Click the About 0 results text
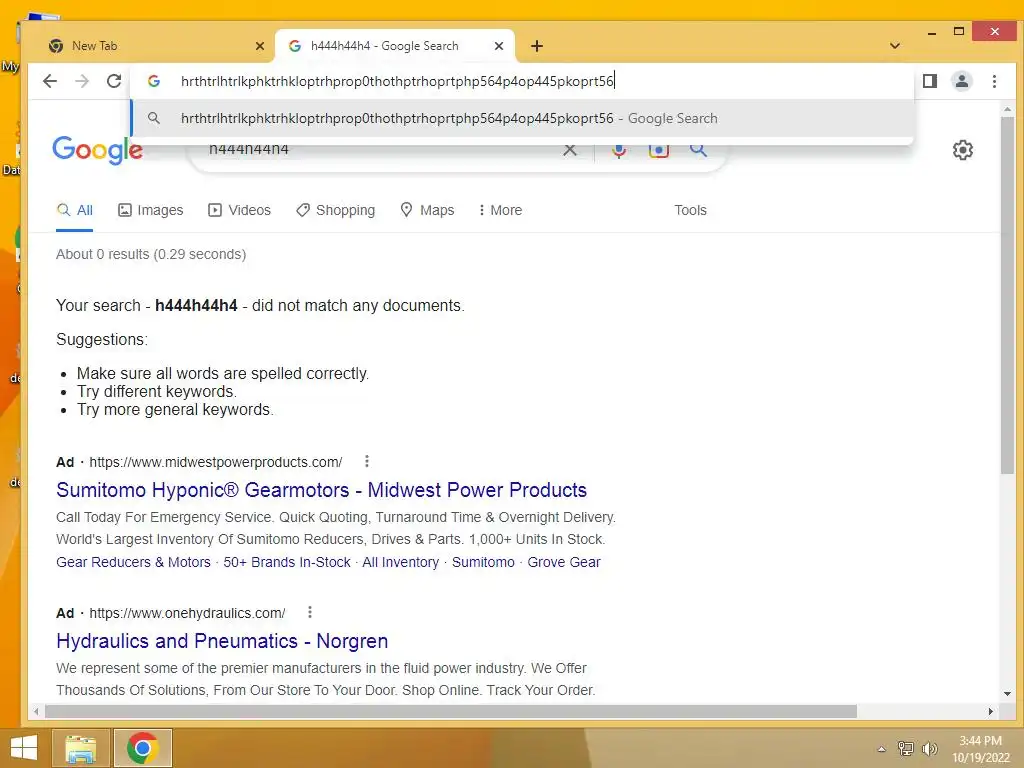Image resolution: width=1024 pixels, height=768 pixels. coord(151,254)
